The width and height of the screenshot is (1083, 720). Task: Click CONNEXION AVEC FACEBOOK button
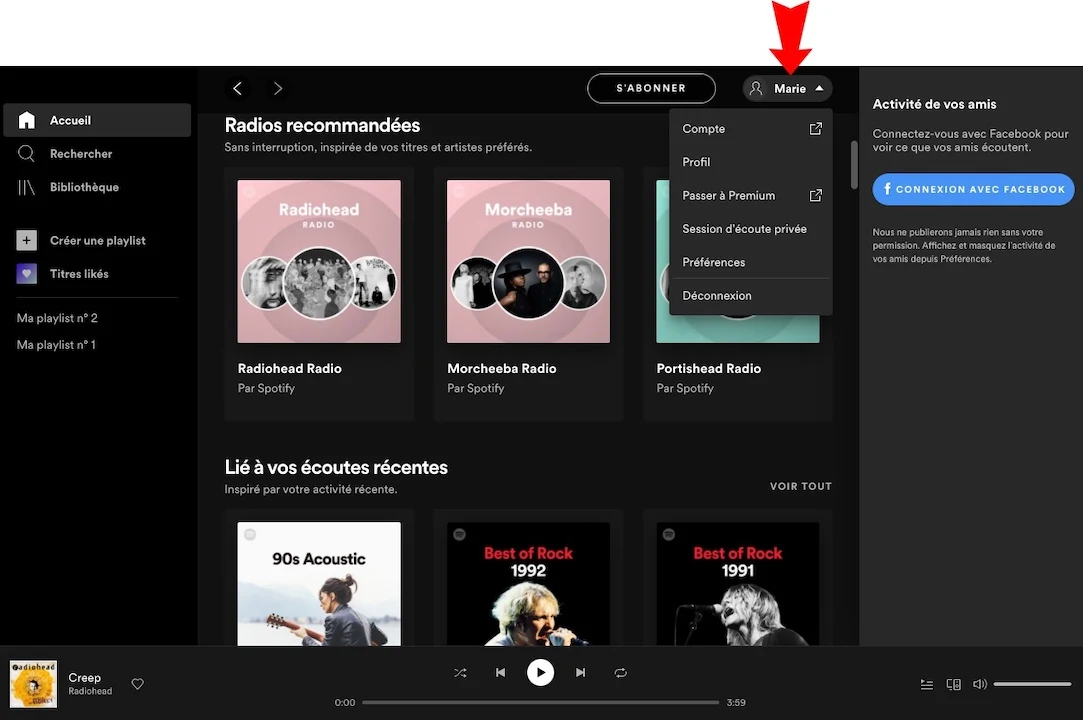click(x=973, y=189)
